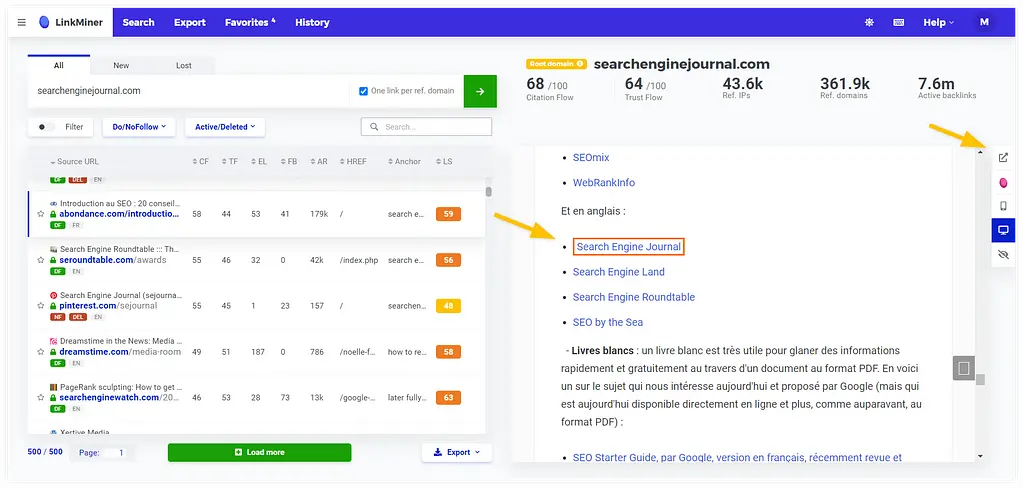The image size is (1023, 488).
Task: Switch preview to desktop view
Action: [1003, 230]
